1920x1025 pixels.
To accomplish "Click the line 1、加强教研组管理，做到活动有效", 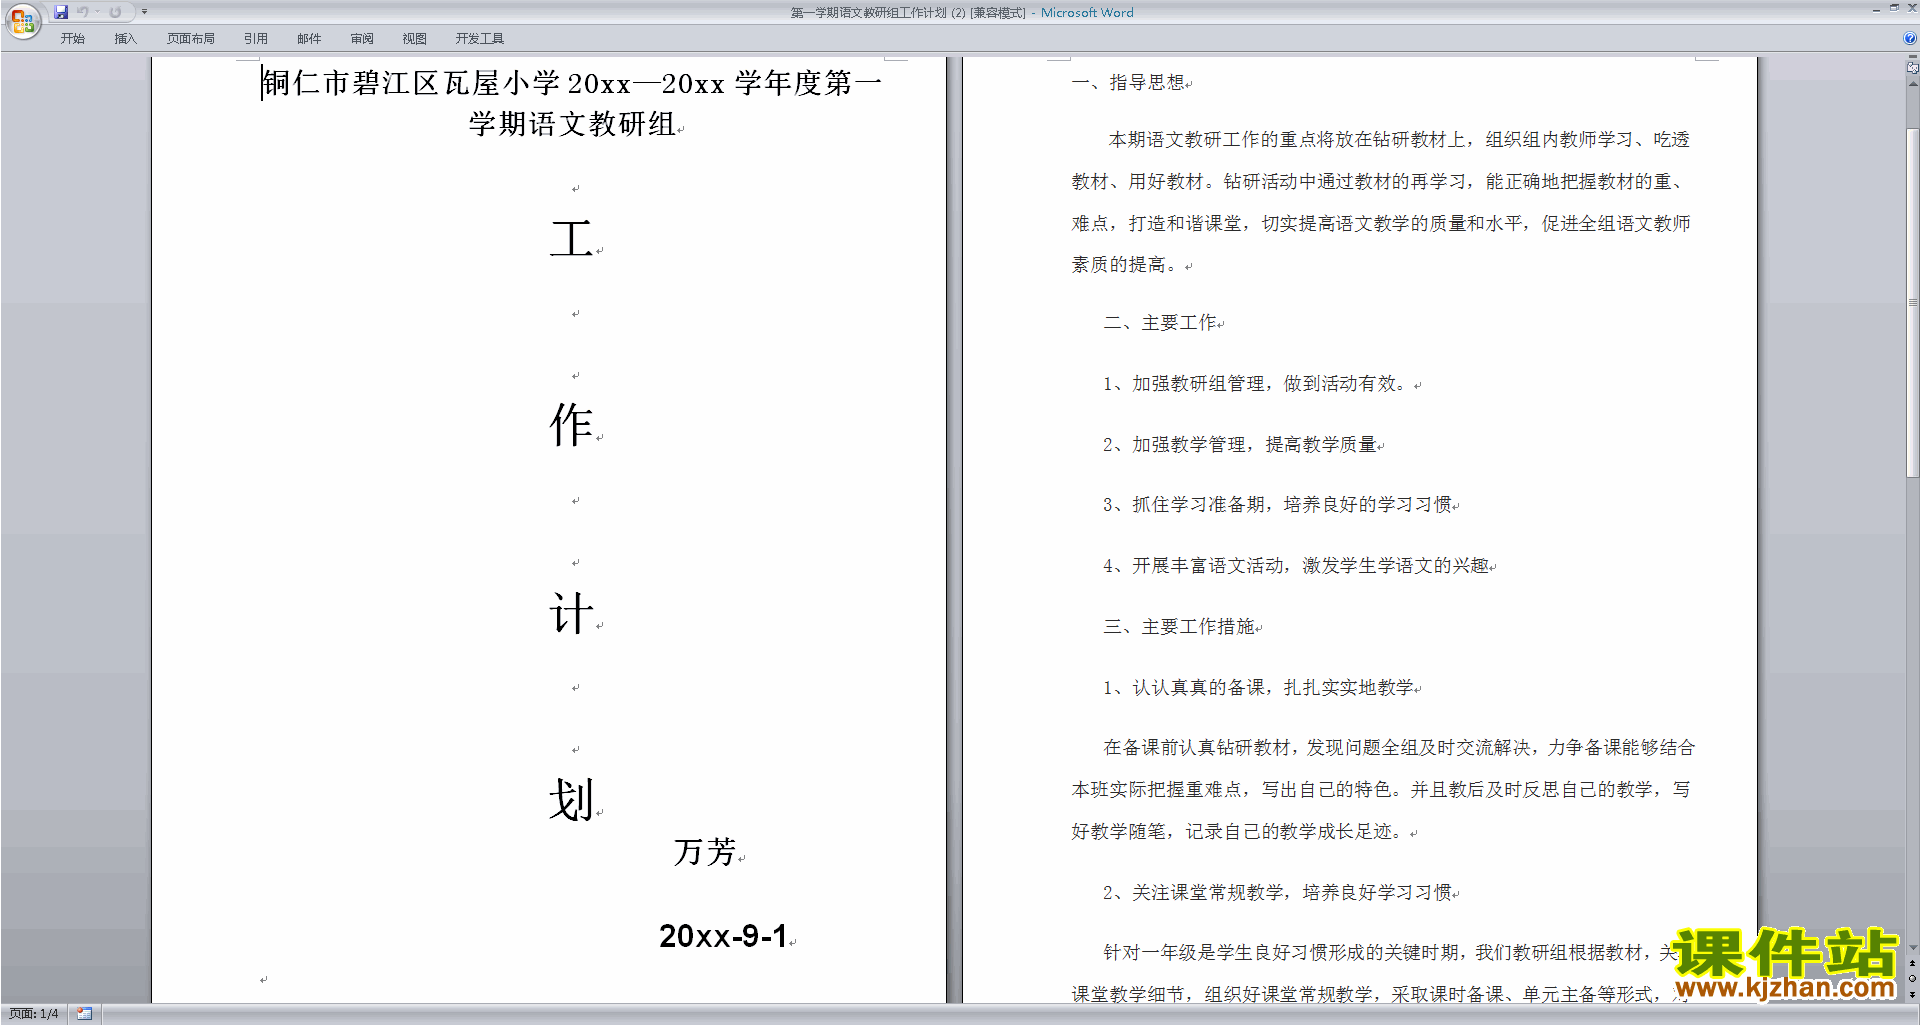I will point(1258,384).
